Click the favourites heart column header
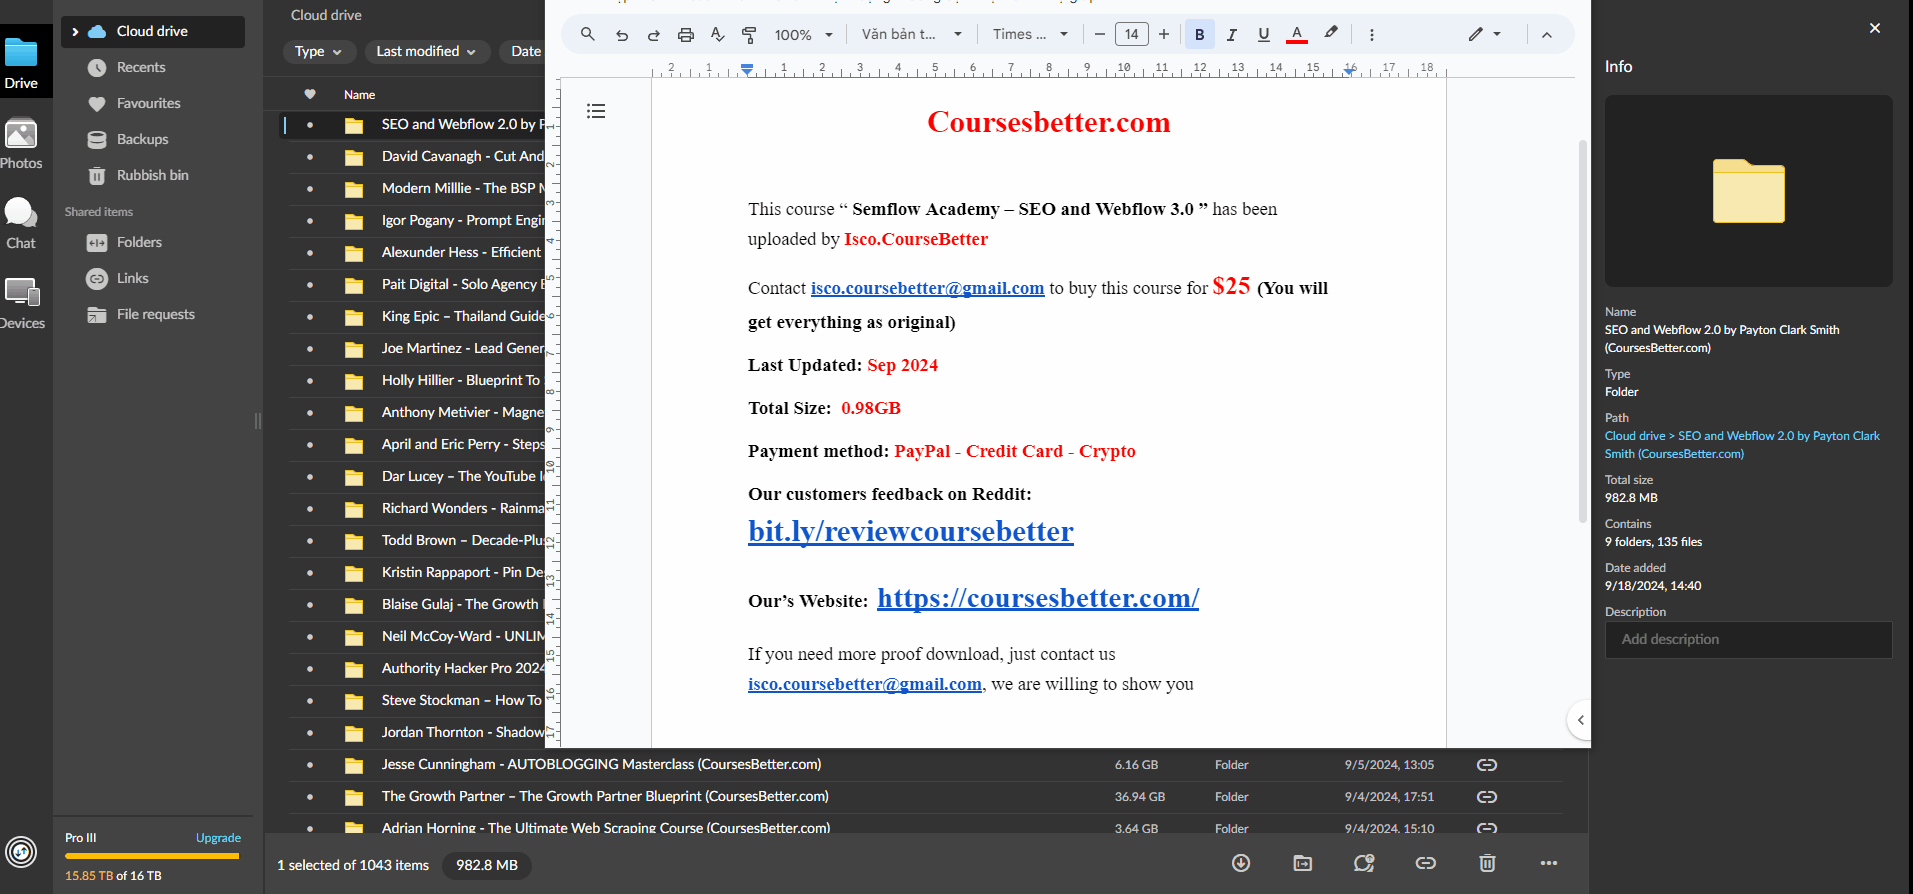 pyautogui.click(x=310, y=94)
